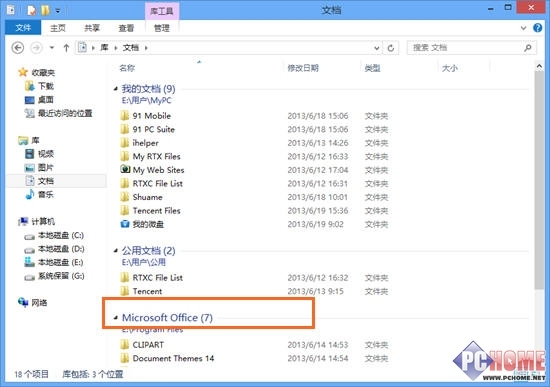Select the 文档 library in sidebar
The width and height of the screenshot is (550, 387).
pos(46,181)
